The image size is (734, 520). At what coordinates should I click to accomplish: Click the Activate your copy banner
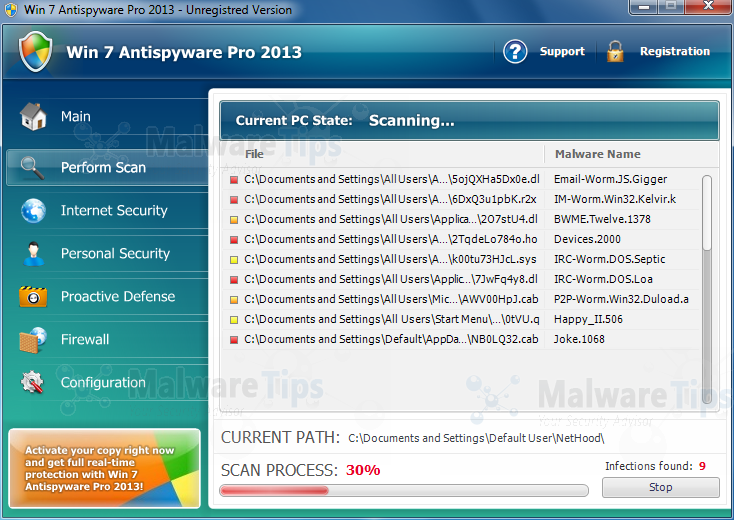[x=104, y=469]
